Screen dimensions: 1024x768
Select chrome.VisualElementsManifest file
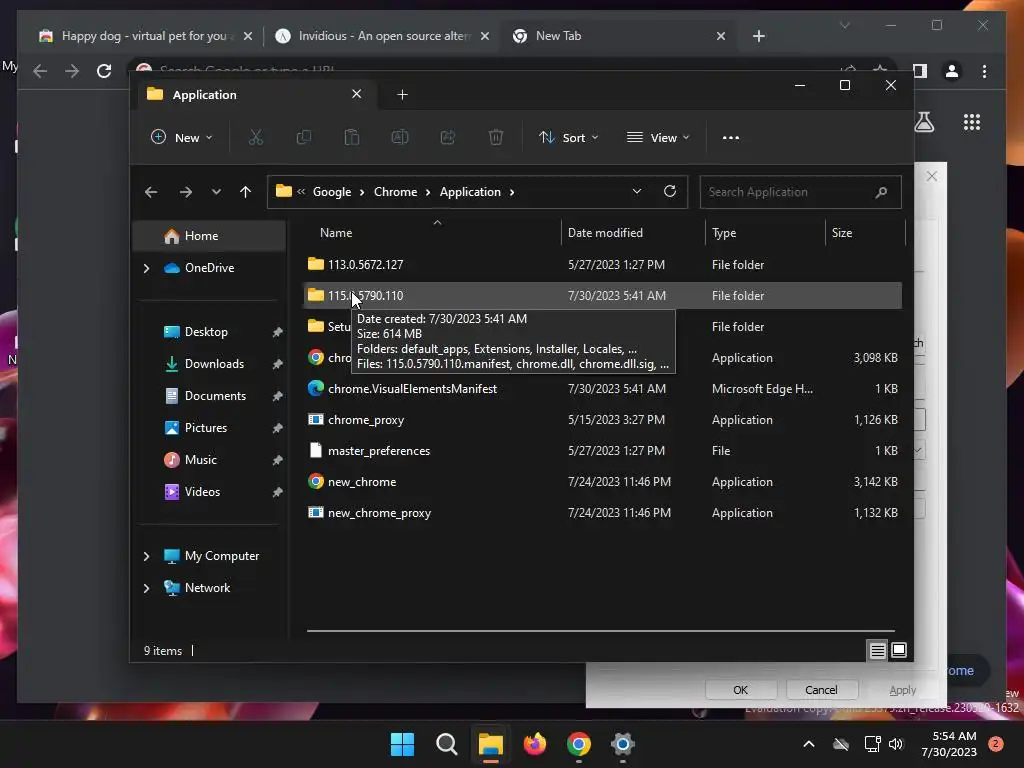[x=603, y=389]
